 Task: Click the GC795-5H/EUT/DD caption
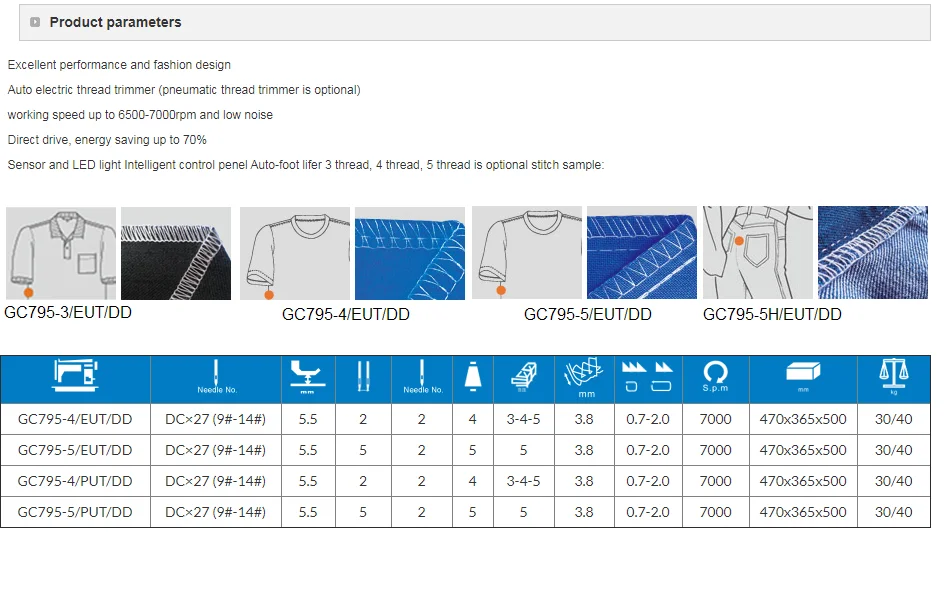tap(772, 314)
